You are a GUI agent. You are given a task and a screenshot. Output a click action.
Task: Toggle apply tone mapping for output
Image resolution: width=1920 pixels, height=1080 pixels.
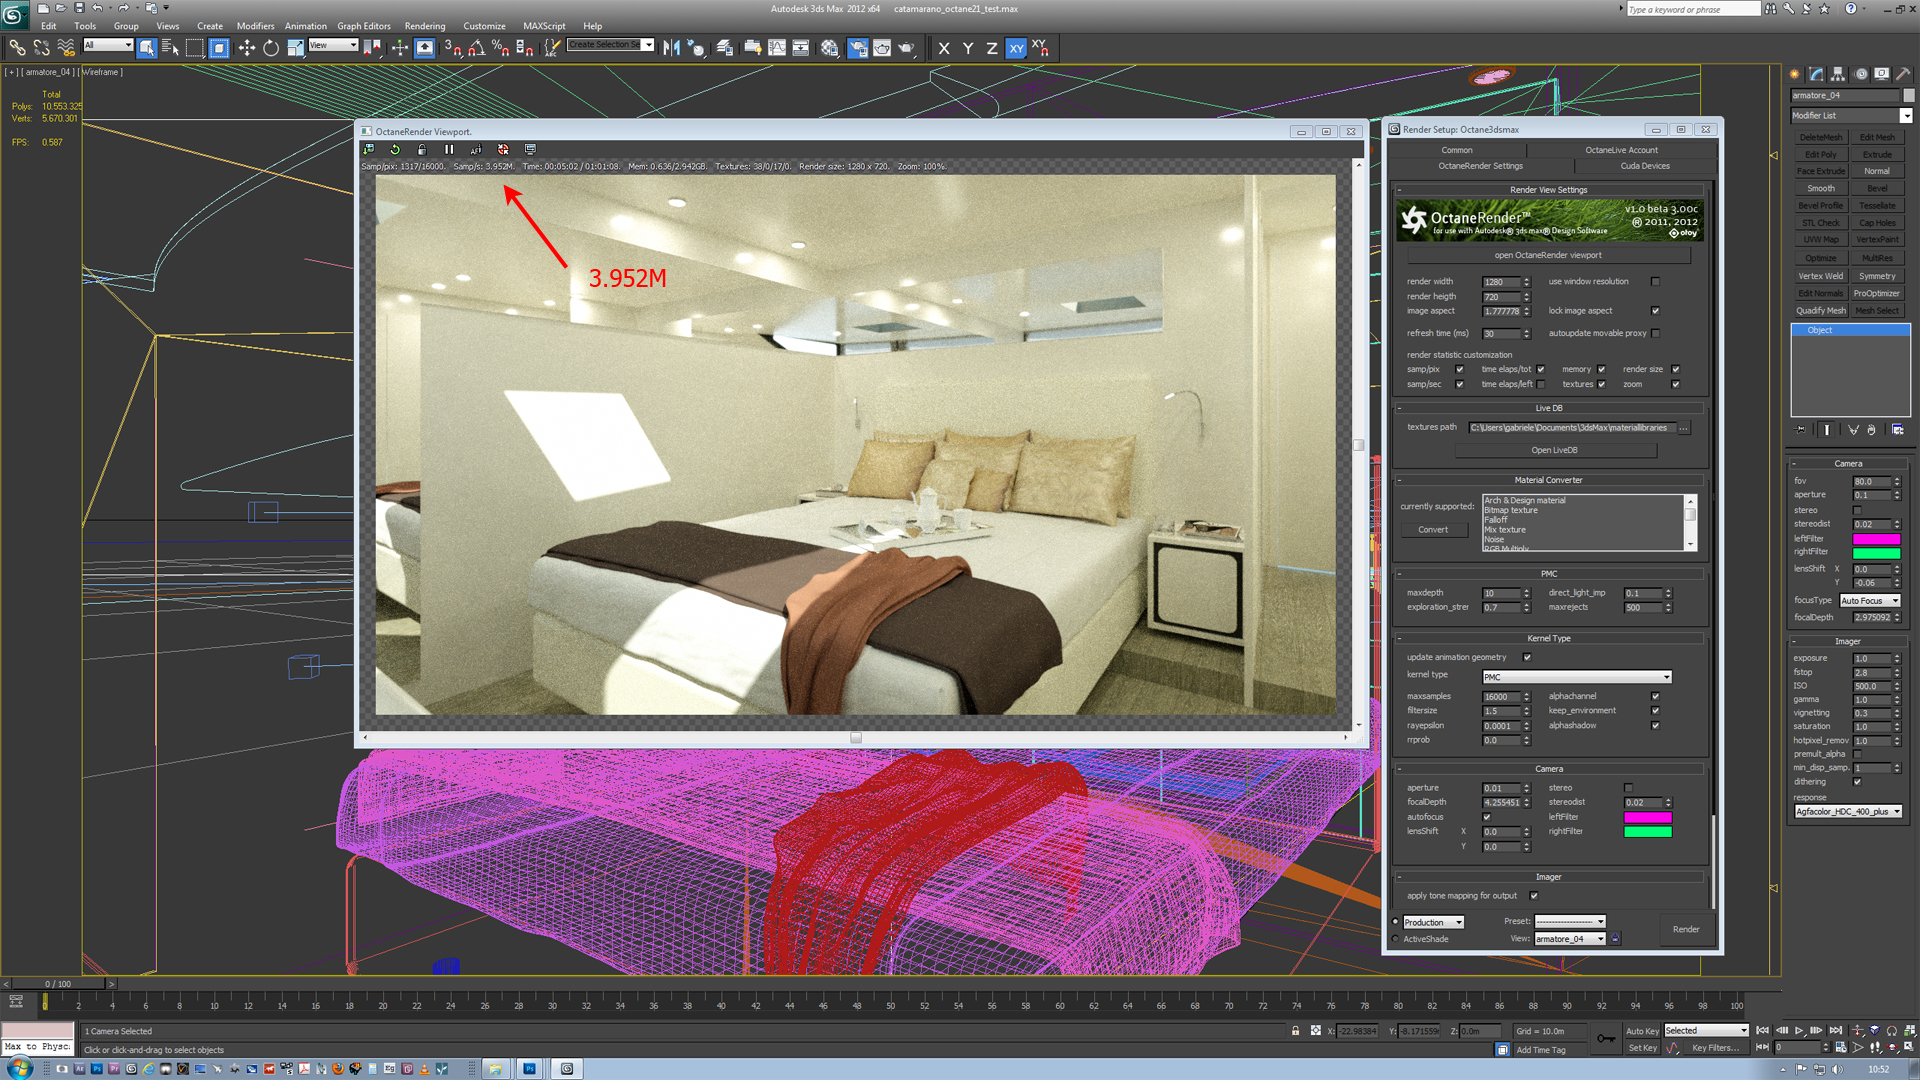tap(1533, 896)
